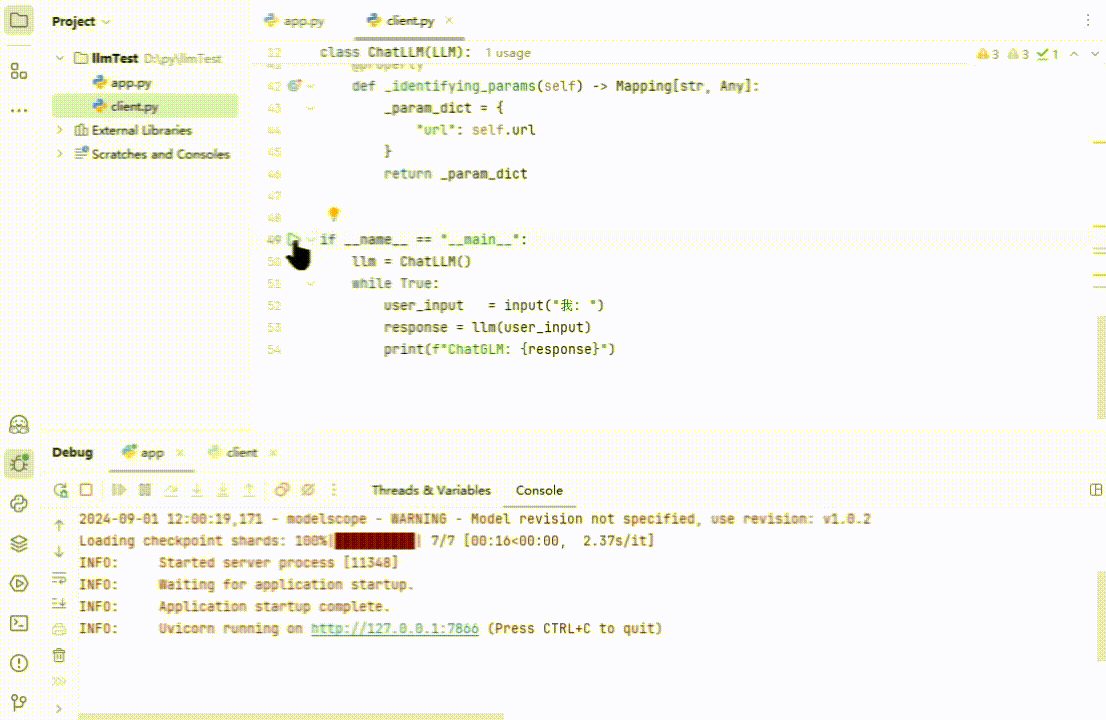
Task: Close the client debug session tab
Action: pos(273,453)
